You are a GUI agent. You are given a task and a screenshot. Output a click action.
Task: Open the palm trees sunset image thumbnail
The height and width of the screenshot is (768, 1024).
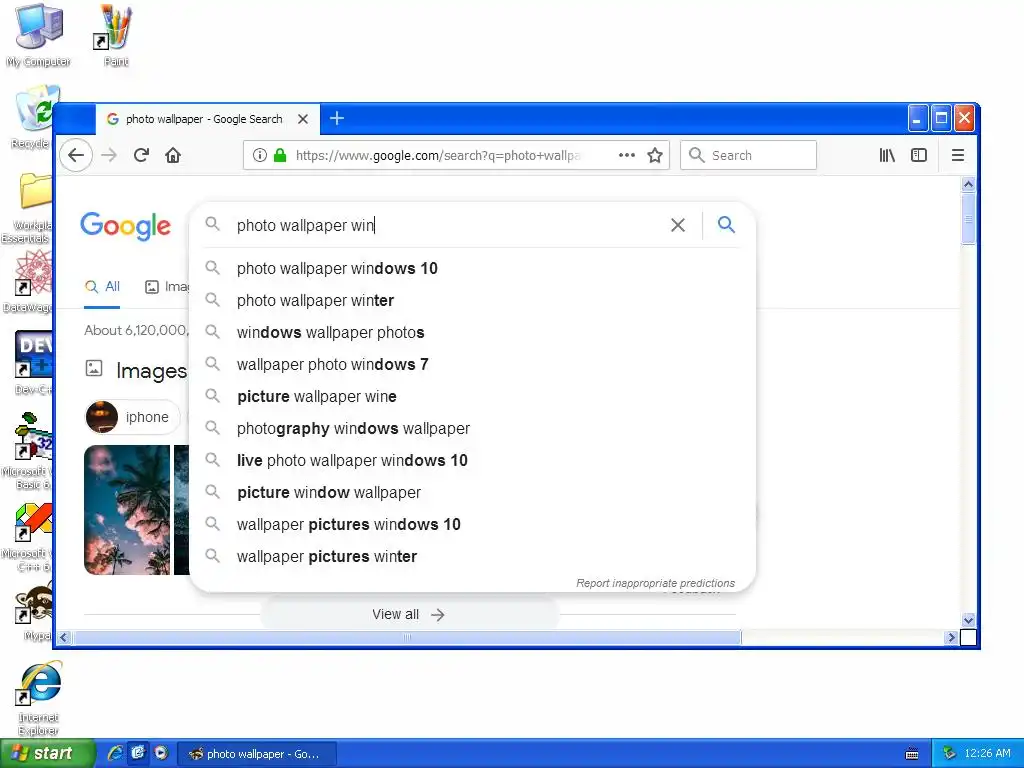127,510
